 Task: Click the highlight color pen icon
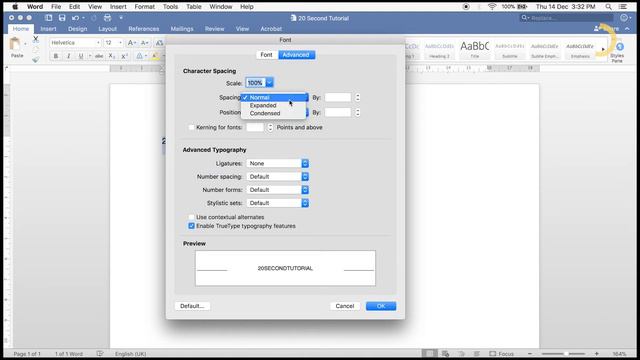tap(155, 56)
